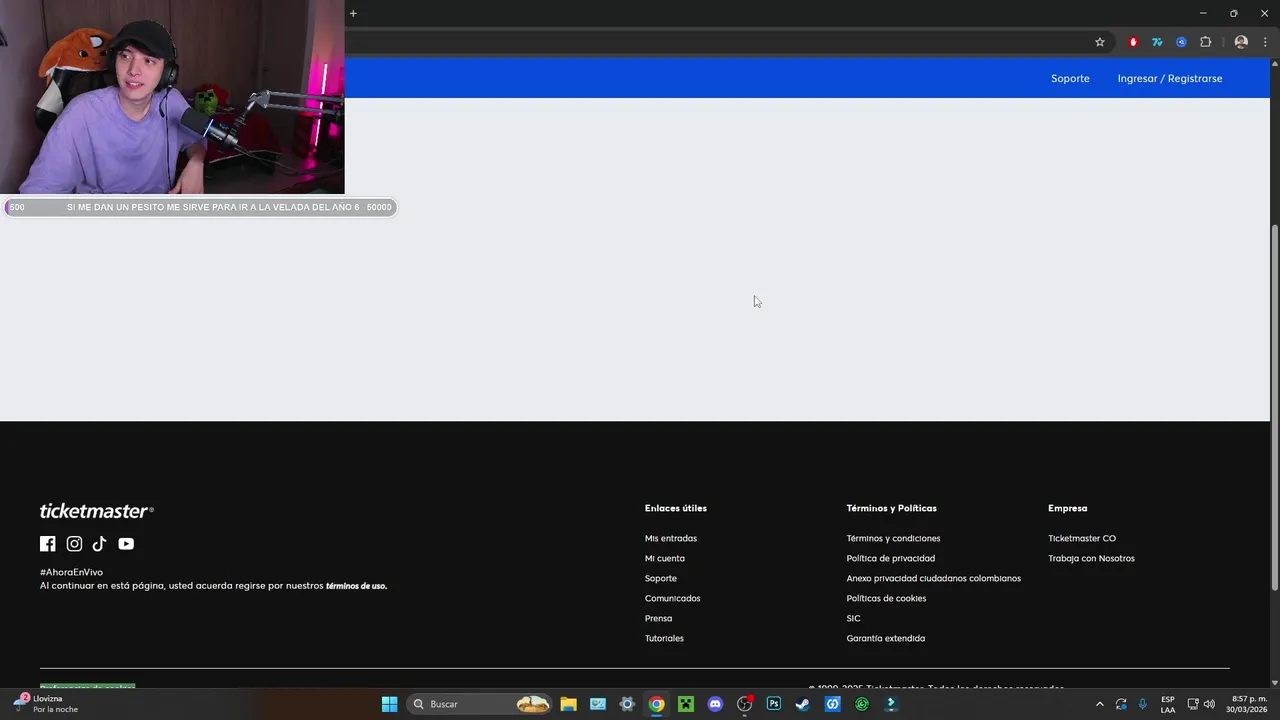The height and width of the screenshot is (720, 1280).
Task: Open Ticketmaster's TikTok page
Action: pos(99,544)
